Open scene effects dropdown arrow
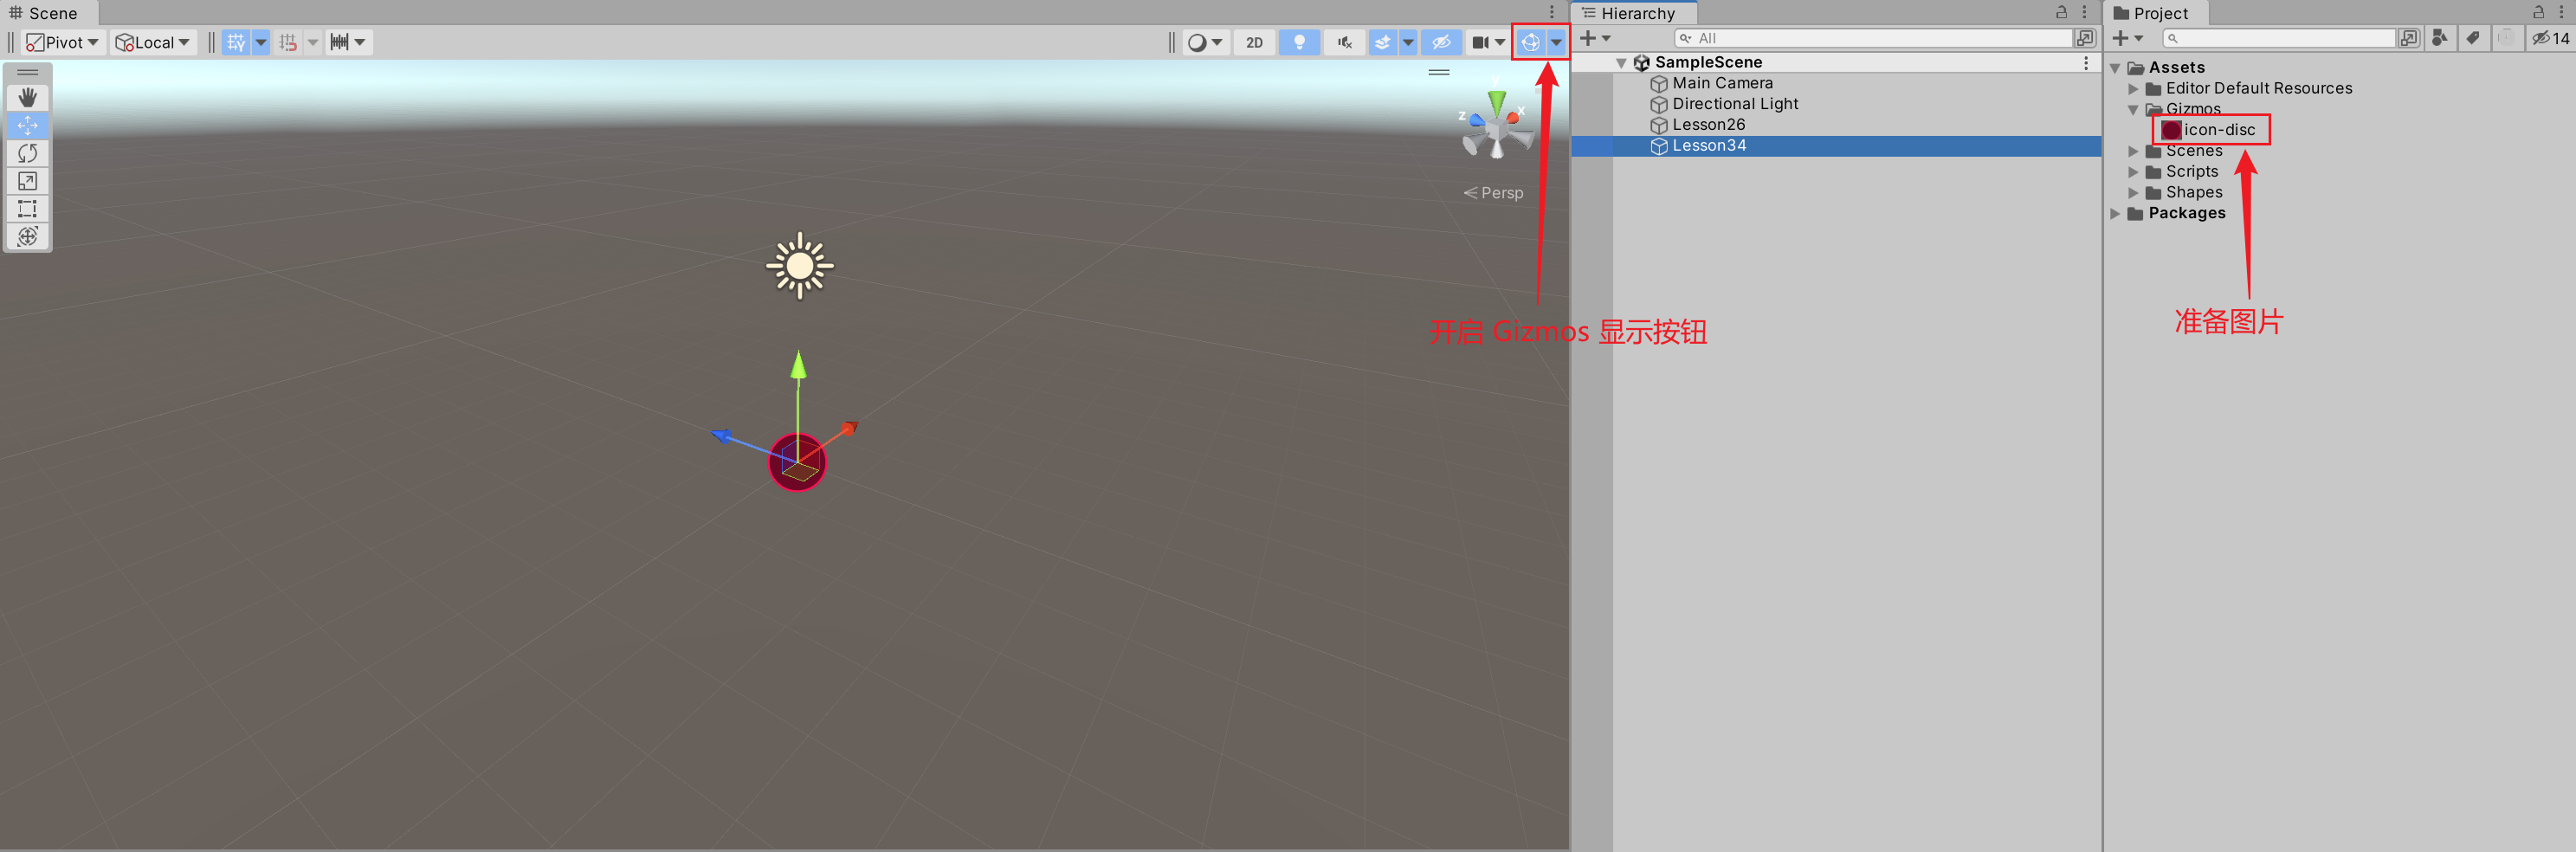The height and width of the screenshot is (852, 2576). click(1408, 42)
